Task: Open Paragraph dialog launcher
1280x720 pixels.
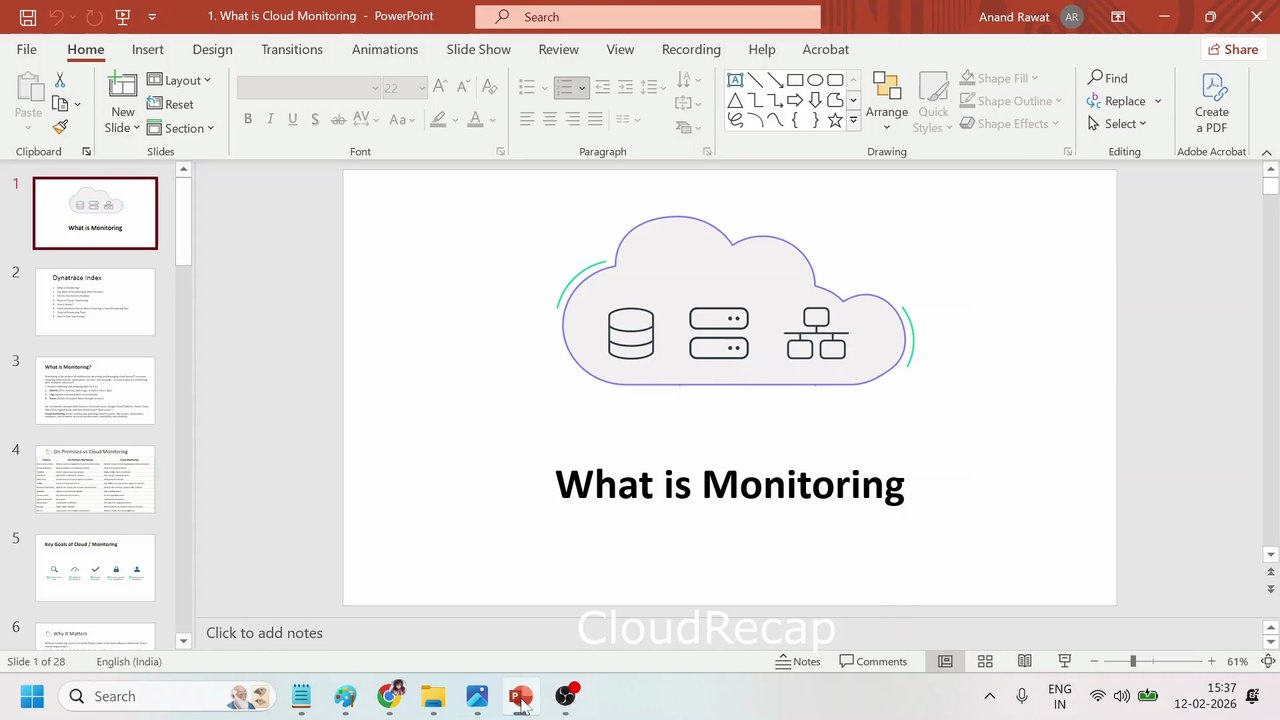Action: pos(707,152)
